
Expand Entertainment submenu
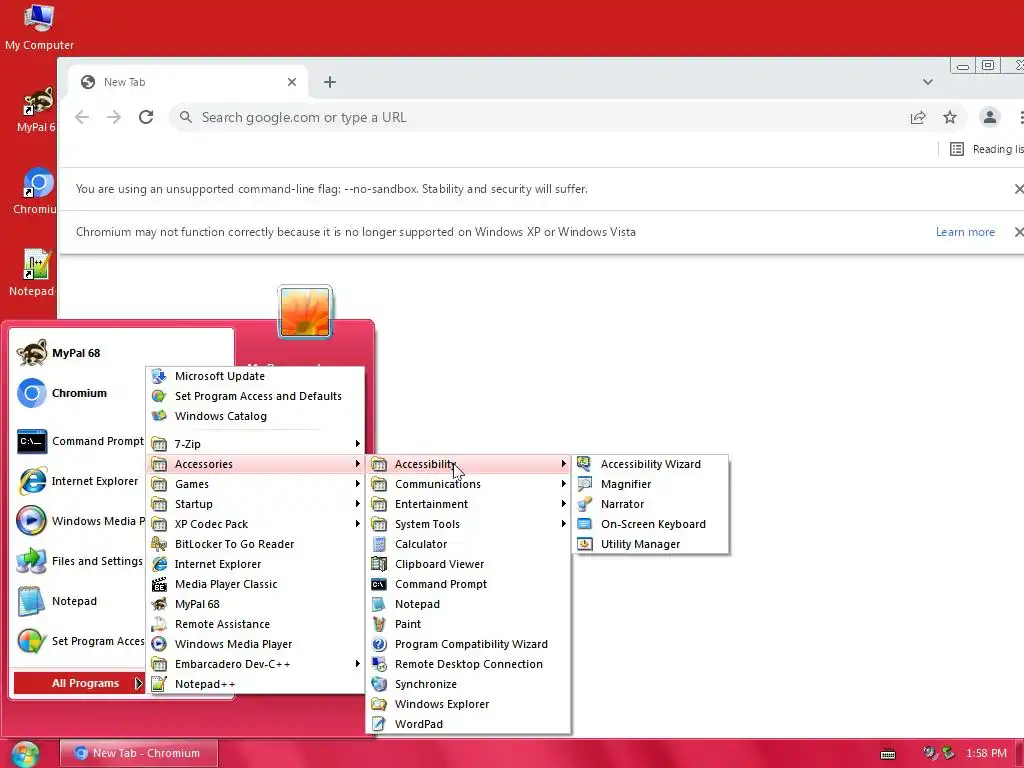pos(468,504)
